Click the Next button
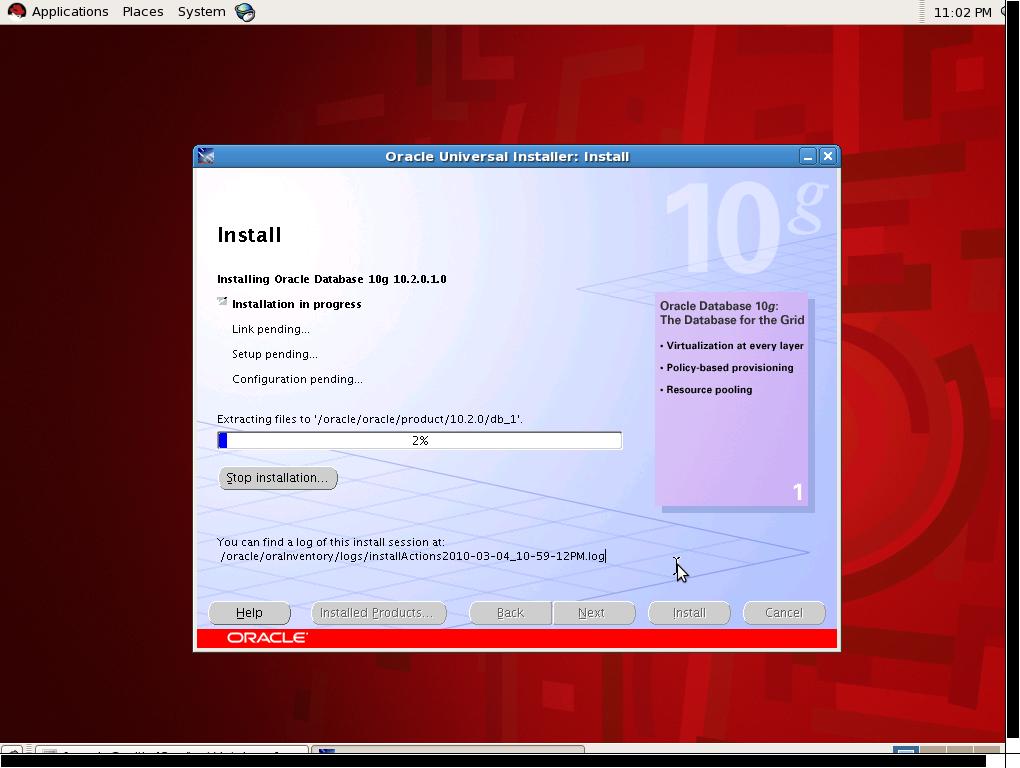Image resolution: width=1020 pixels, height=768 pixels. [x=594, y=613]
